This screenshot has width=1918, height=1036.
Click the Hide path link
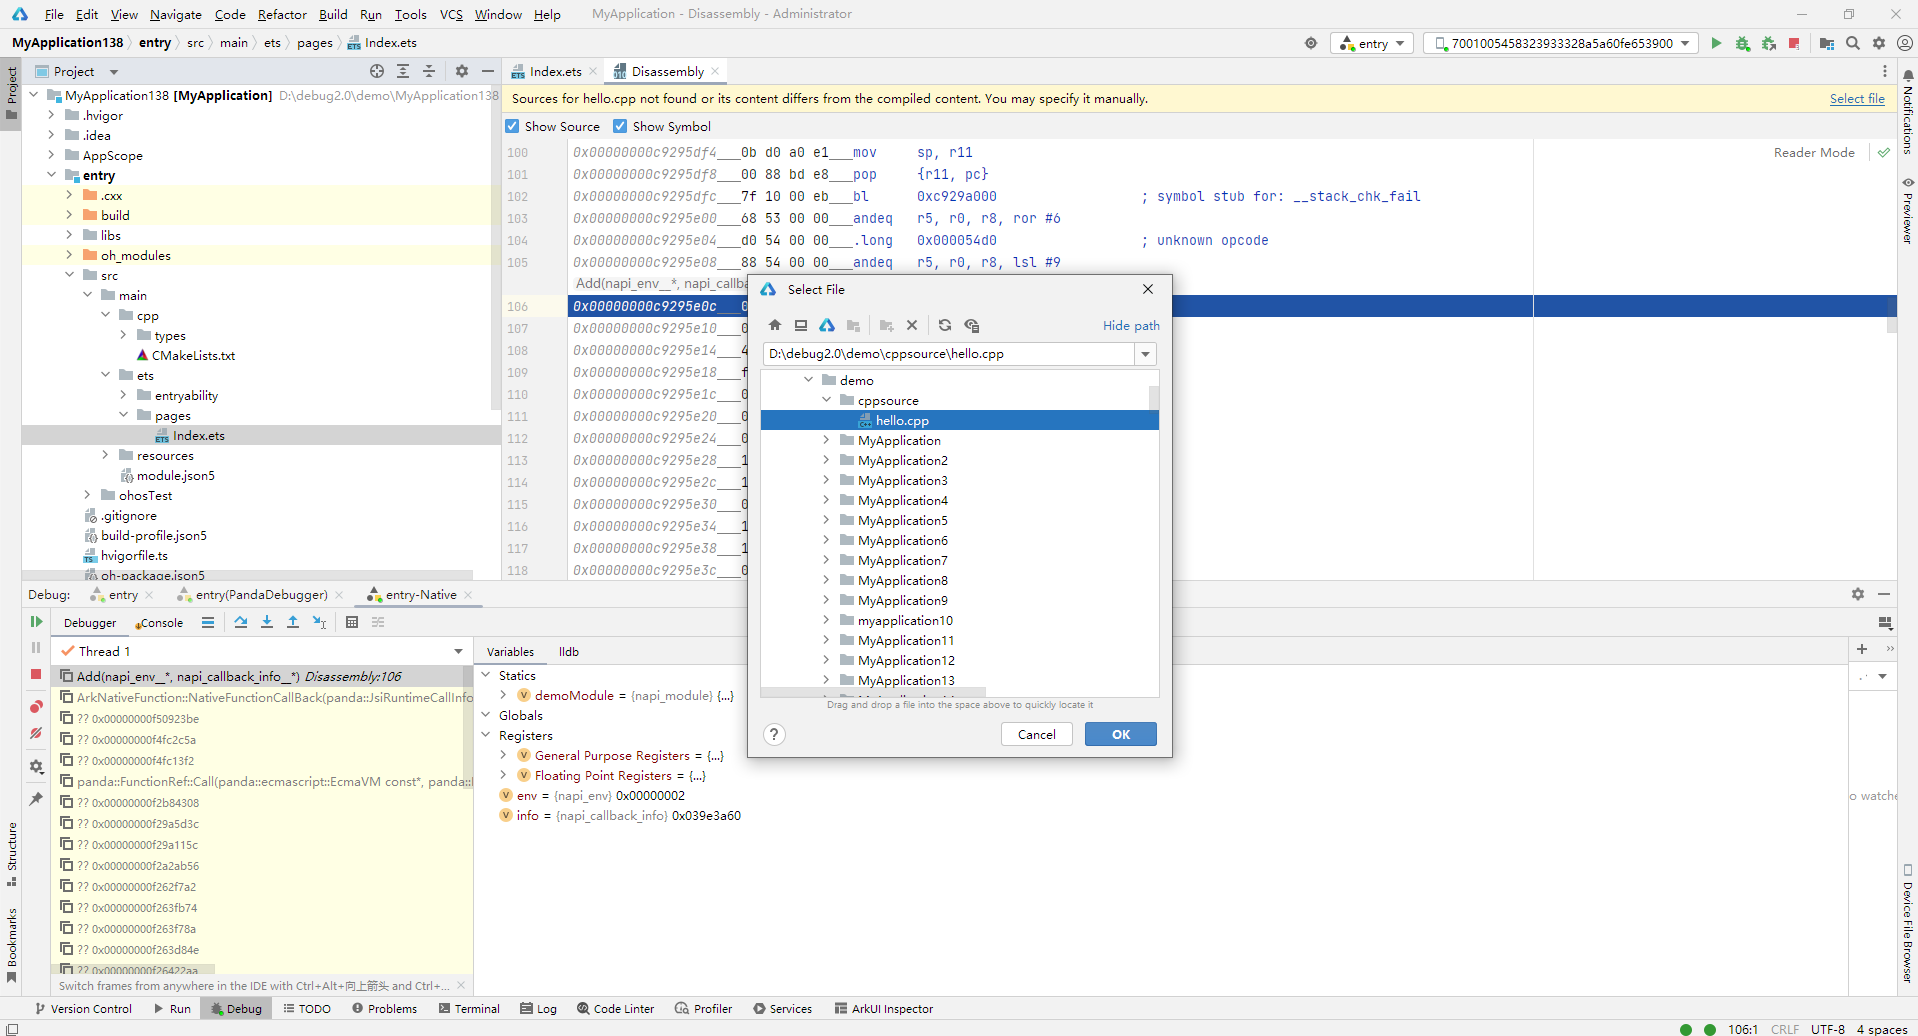[1130, 326]
